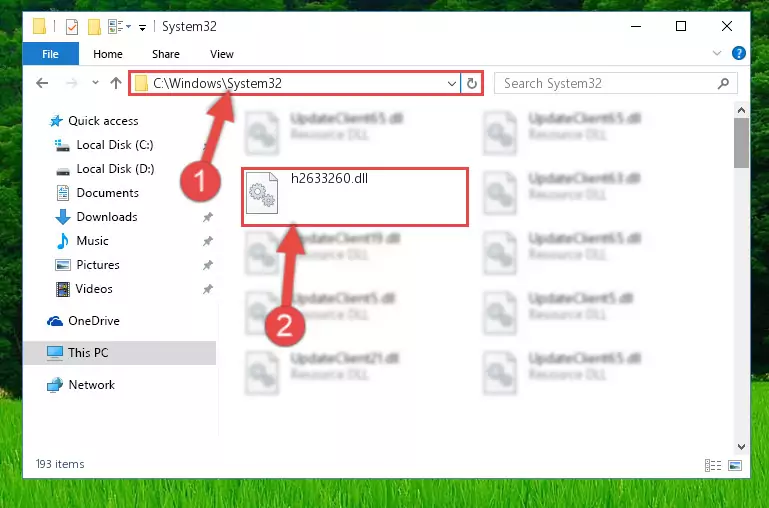The width and height of the screenshot is (769, 508).
Task: Switch to the Home ribbon tab
Action: click(x=108, y=54)
